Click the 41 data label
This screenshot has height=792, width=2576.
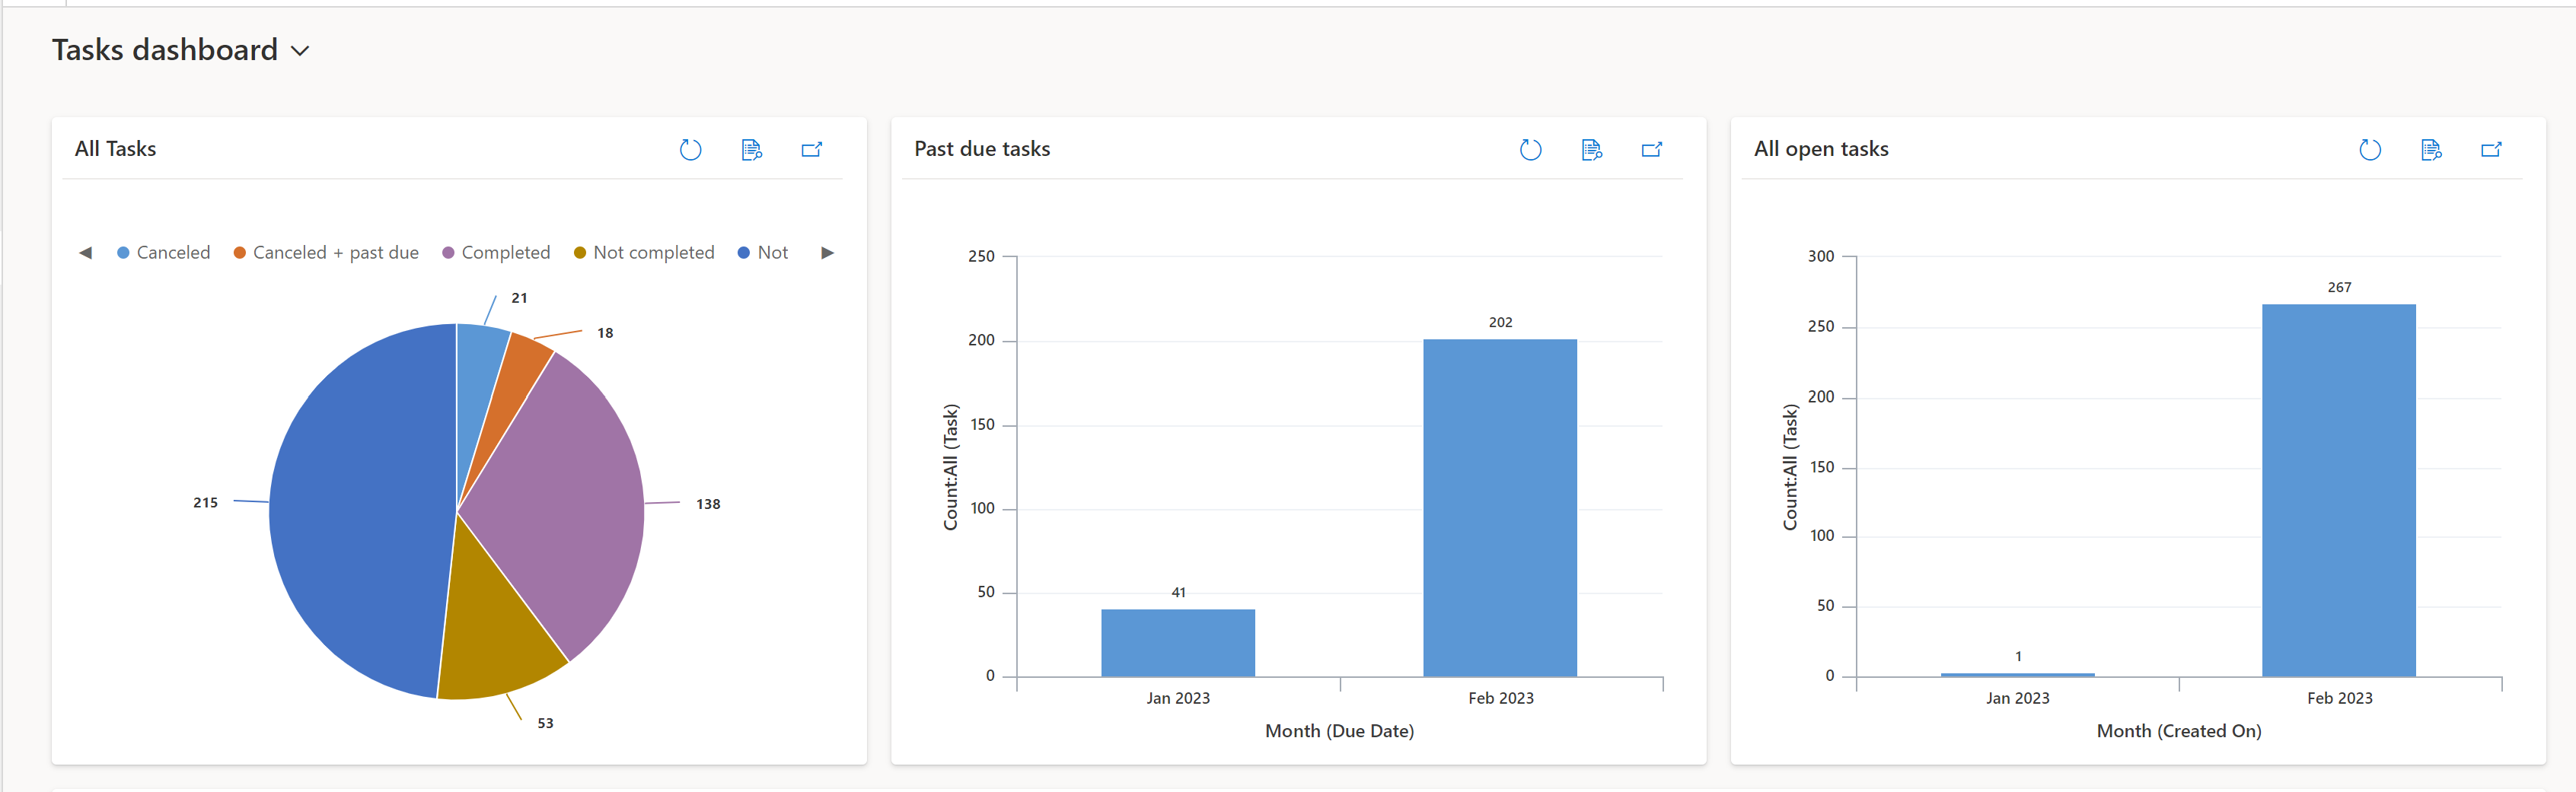[1178, 592]
